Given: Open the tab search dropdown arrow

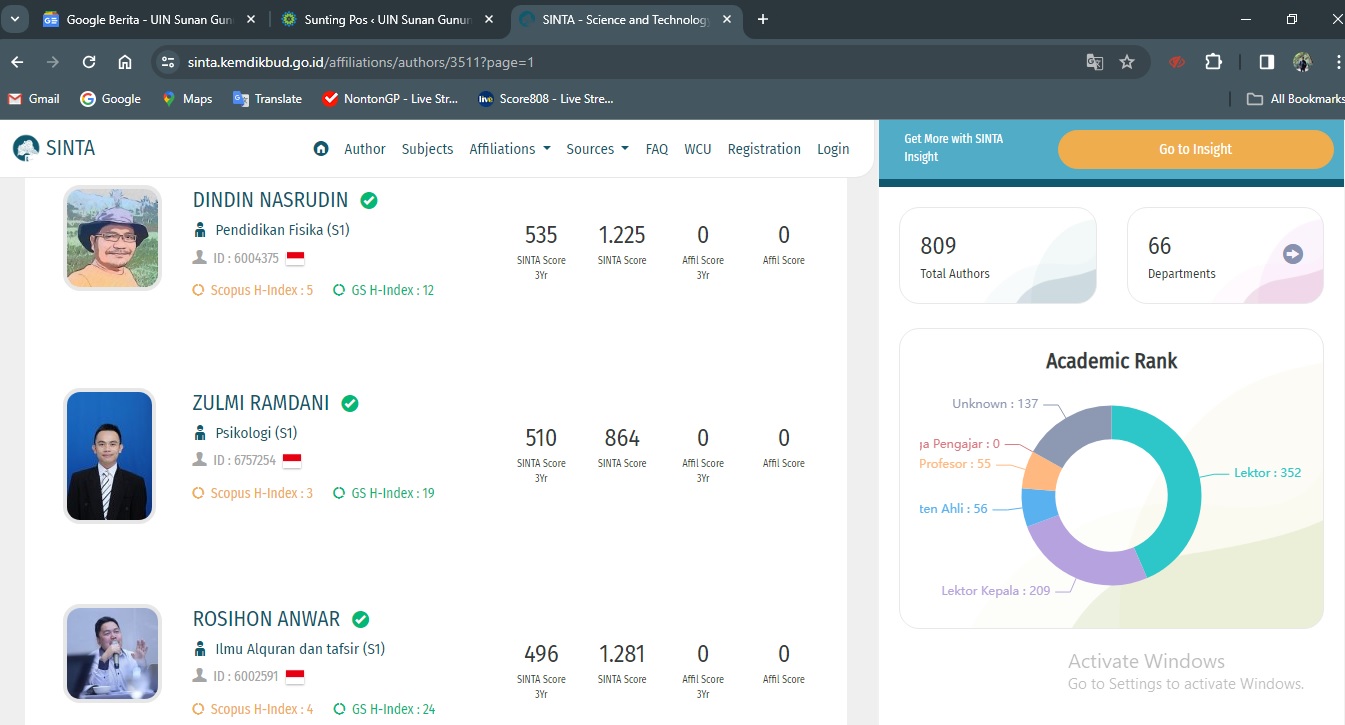Looking at the screenshot, I should 15,19.
